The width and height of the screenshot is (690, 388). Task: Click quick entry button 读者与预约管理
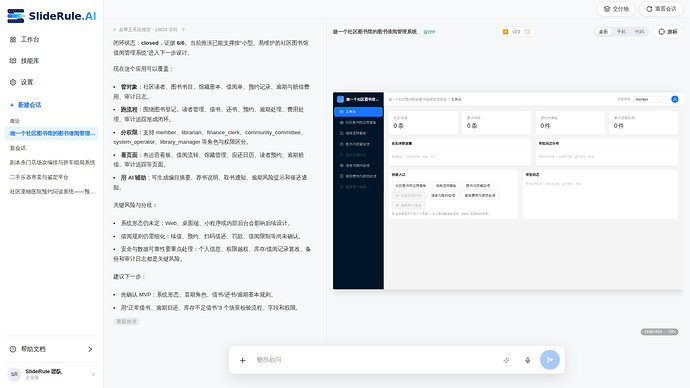443,195
